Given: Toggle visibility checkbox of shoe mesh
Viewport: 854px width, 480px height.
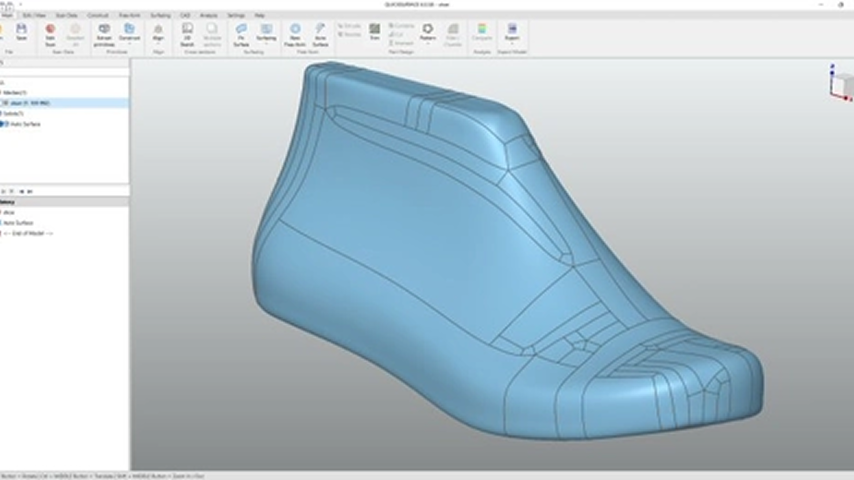Looking at the screenshot, I should point(5,102).
